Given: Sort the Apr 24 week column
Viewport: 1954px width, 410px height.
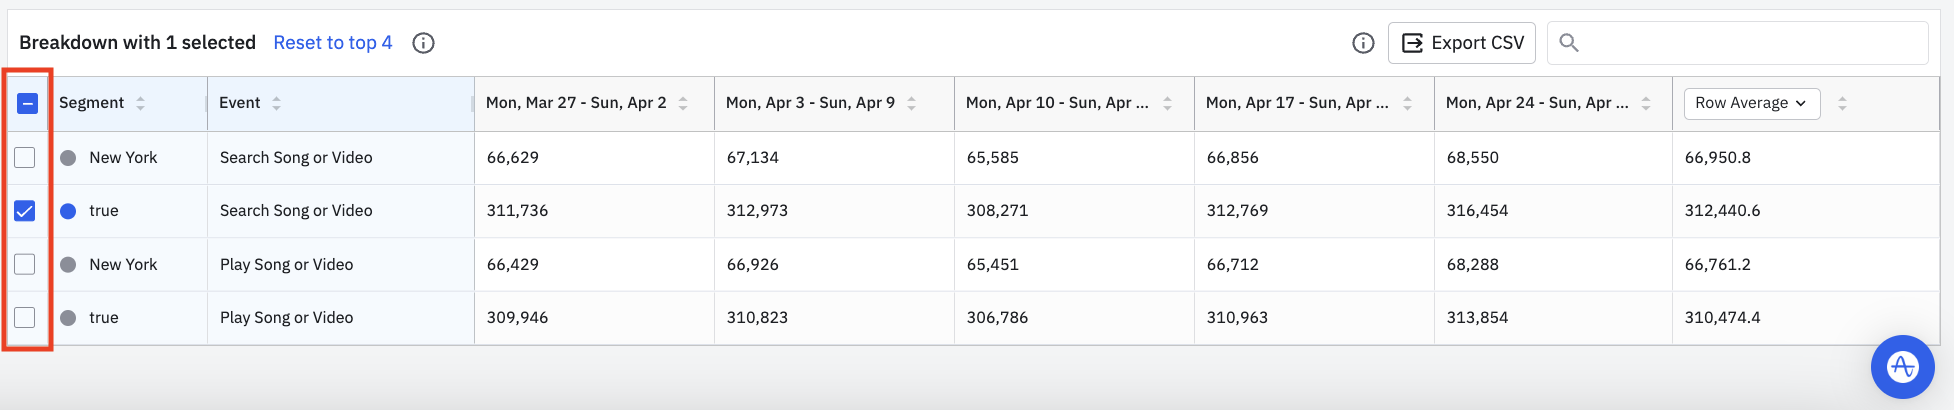Looking at the screenshot, I should pyautogui.click(x=1646, y=103).
